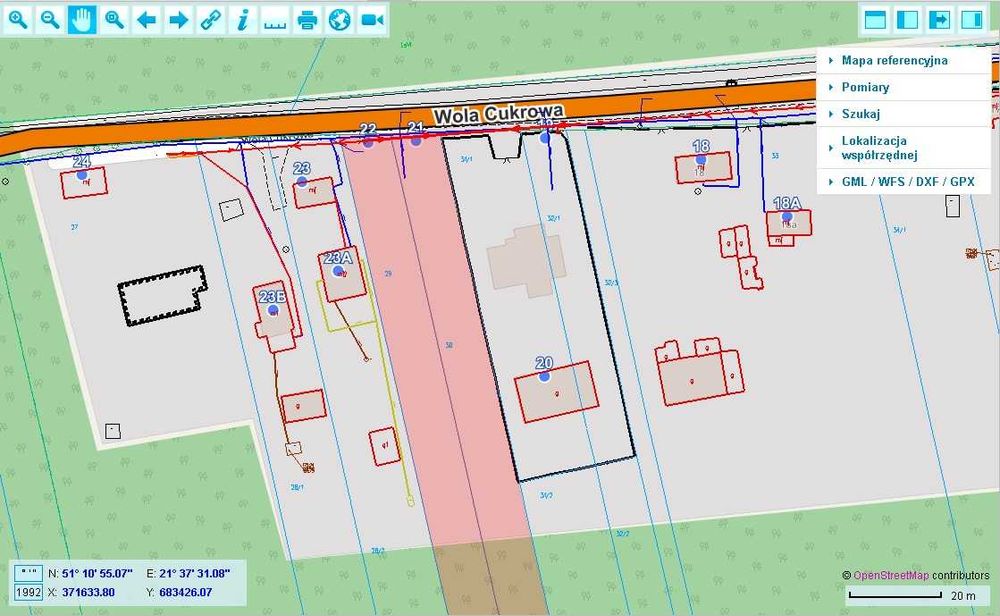Click the dashed black building outline
The image size is (1000, 616).
(x=163, y=295)
